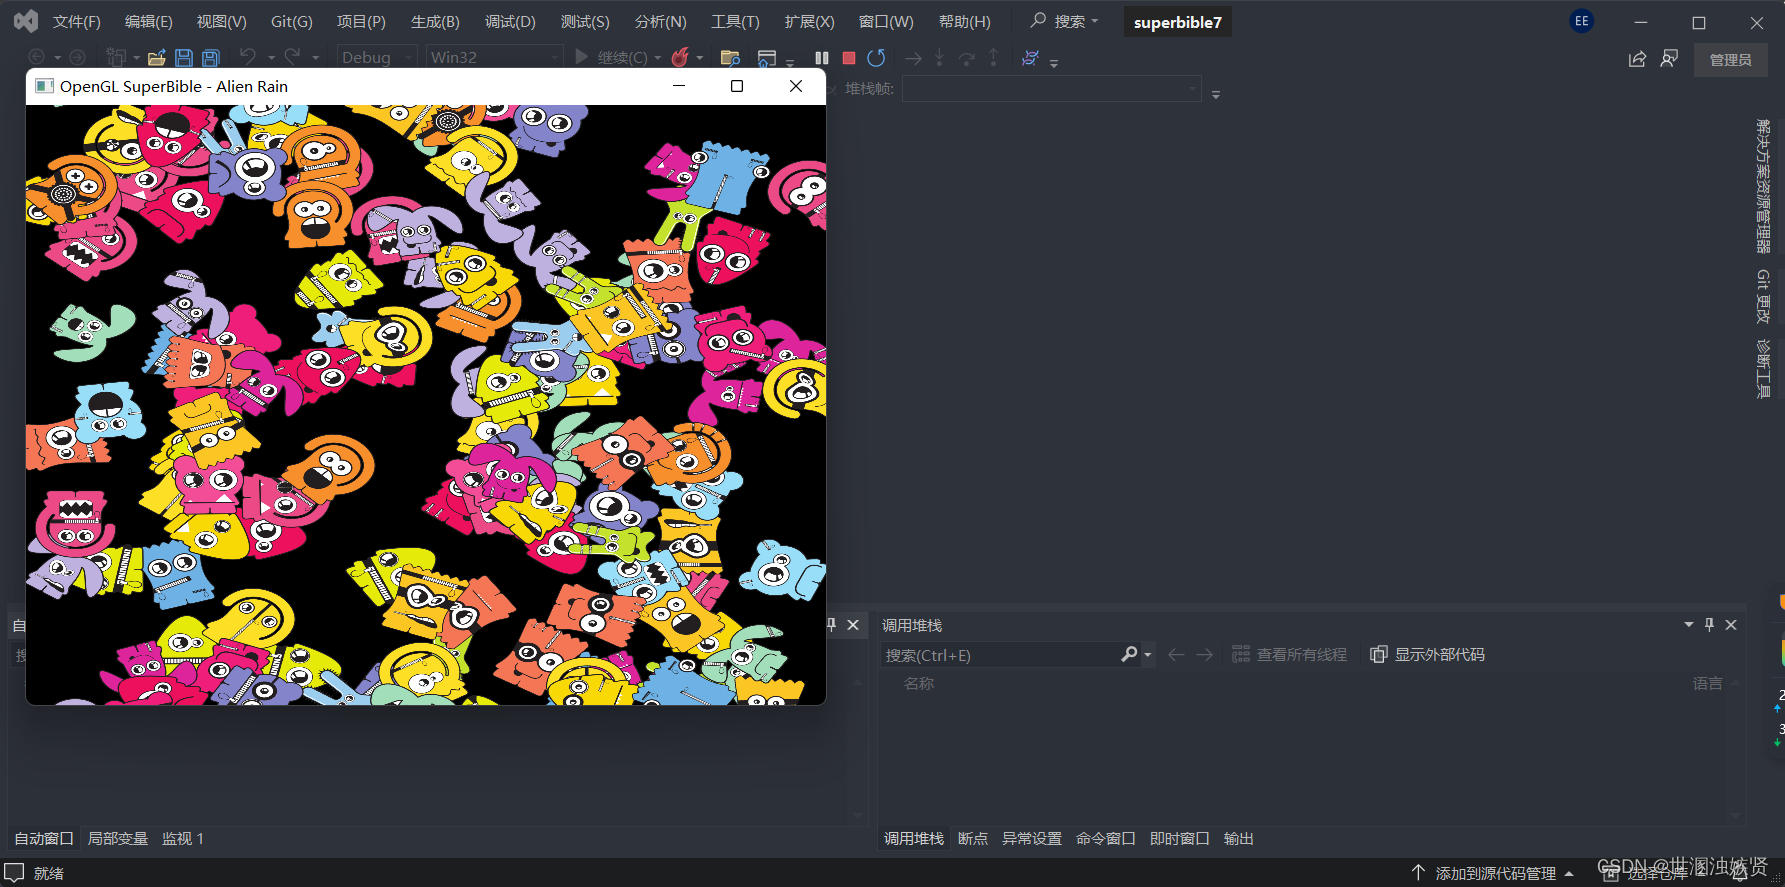This screenshot has width=1785, height=887.
Task: Open the debug toolbar overflow options
Action: (x=1054, y=62)
